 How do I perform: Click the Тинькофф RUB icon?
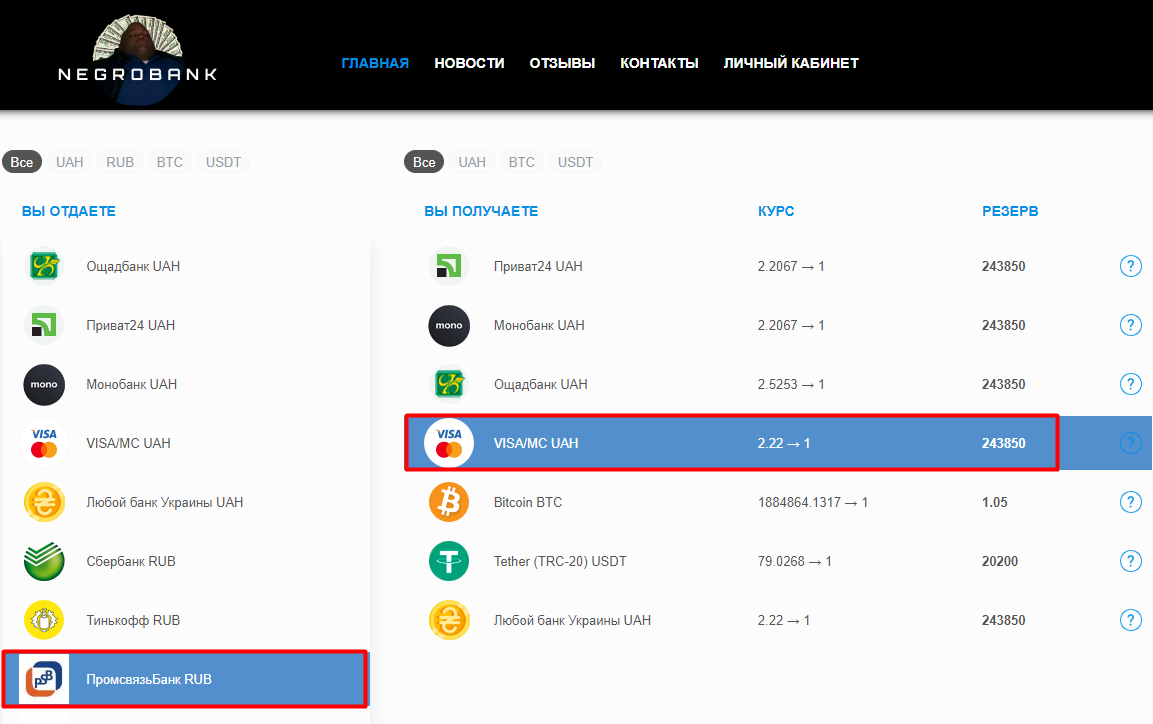(44, 620)
